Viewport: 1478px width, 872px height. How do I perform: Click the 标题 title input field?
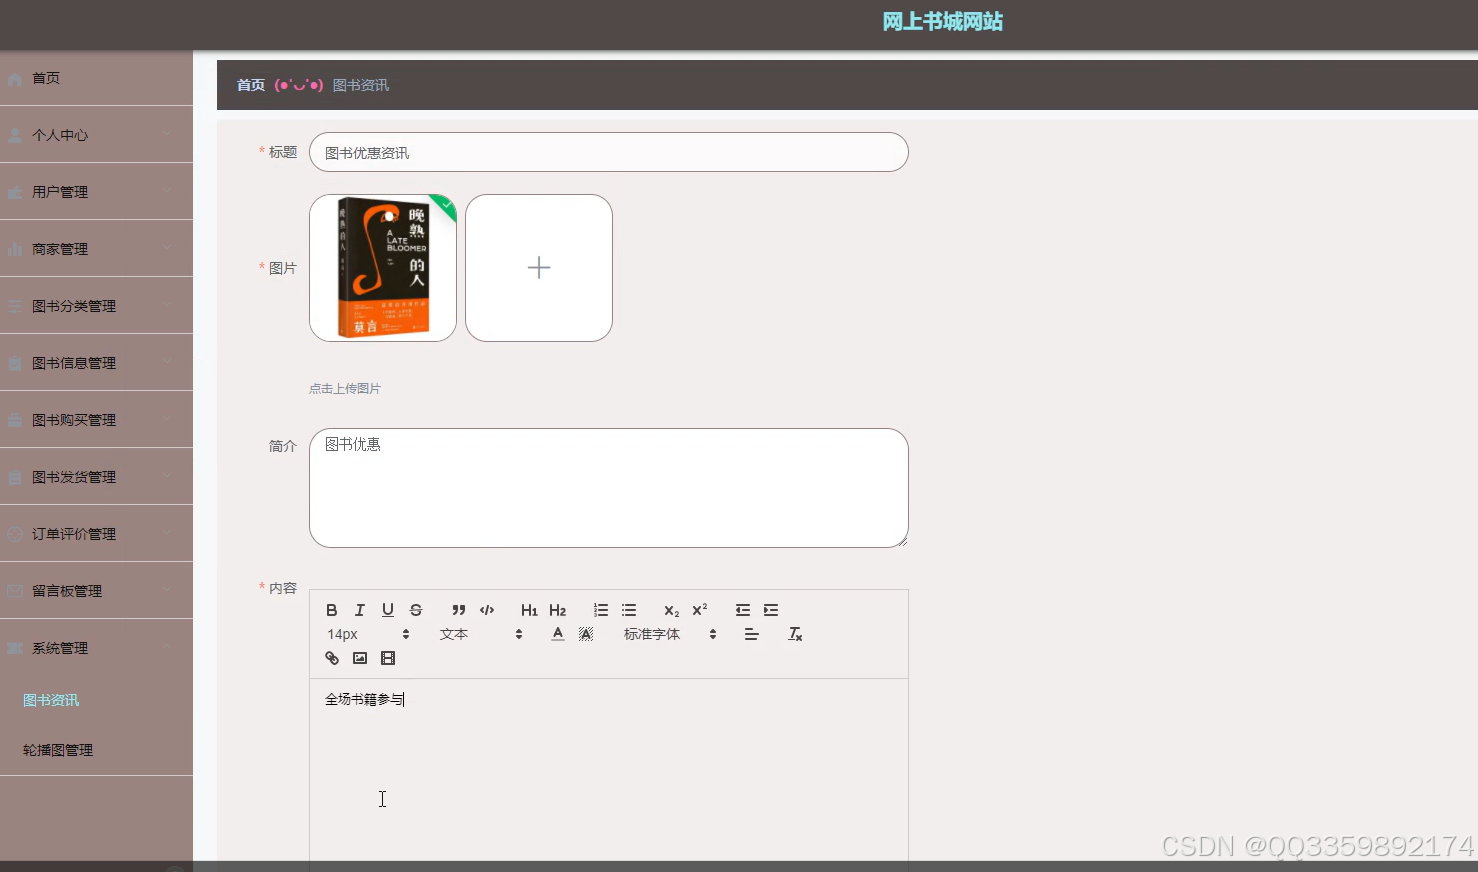pyautogui.click(x=609, y=152)
